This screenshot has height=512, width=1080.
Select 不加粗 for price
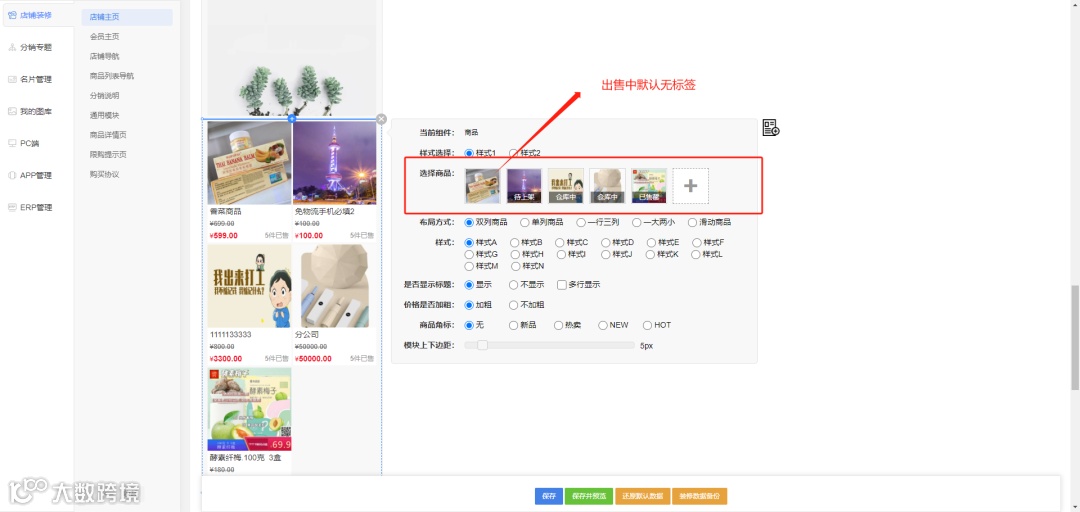point(513,305)
